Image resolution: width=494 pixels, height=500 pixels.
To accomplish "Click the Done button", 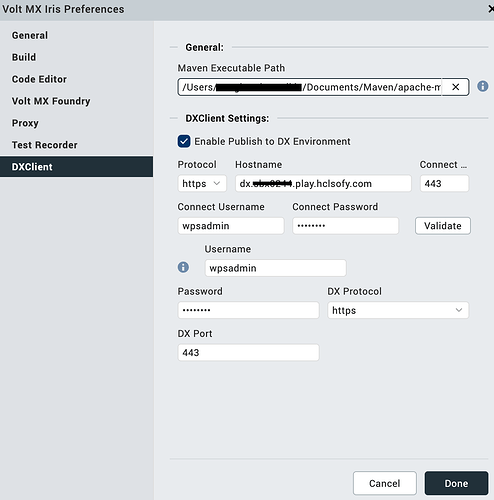I will [x=456, y=483].
